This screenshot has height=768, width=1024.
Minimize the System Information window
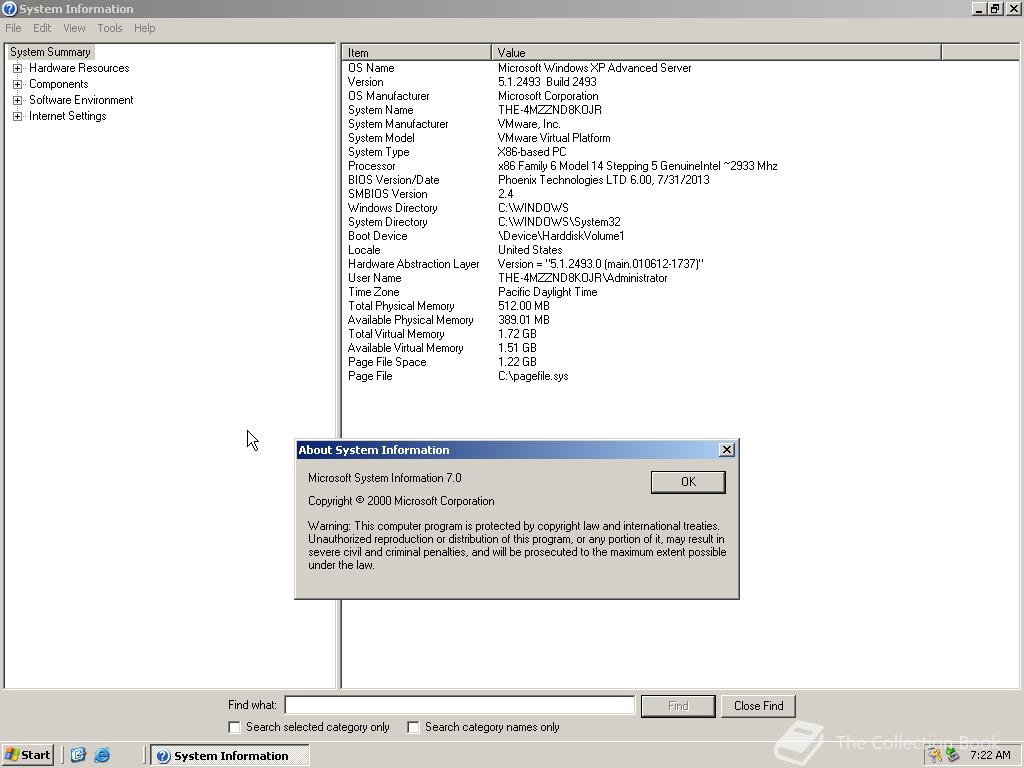(978, 8)
